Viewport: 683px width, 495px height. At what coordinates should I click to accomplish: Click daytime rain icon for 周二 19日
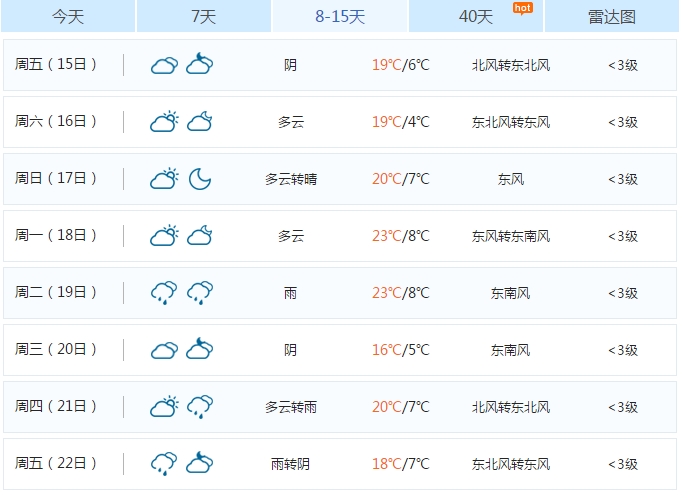point(164,293)
